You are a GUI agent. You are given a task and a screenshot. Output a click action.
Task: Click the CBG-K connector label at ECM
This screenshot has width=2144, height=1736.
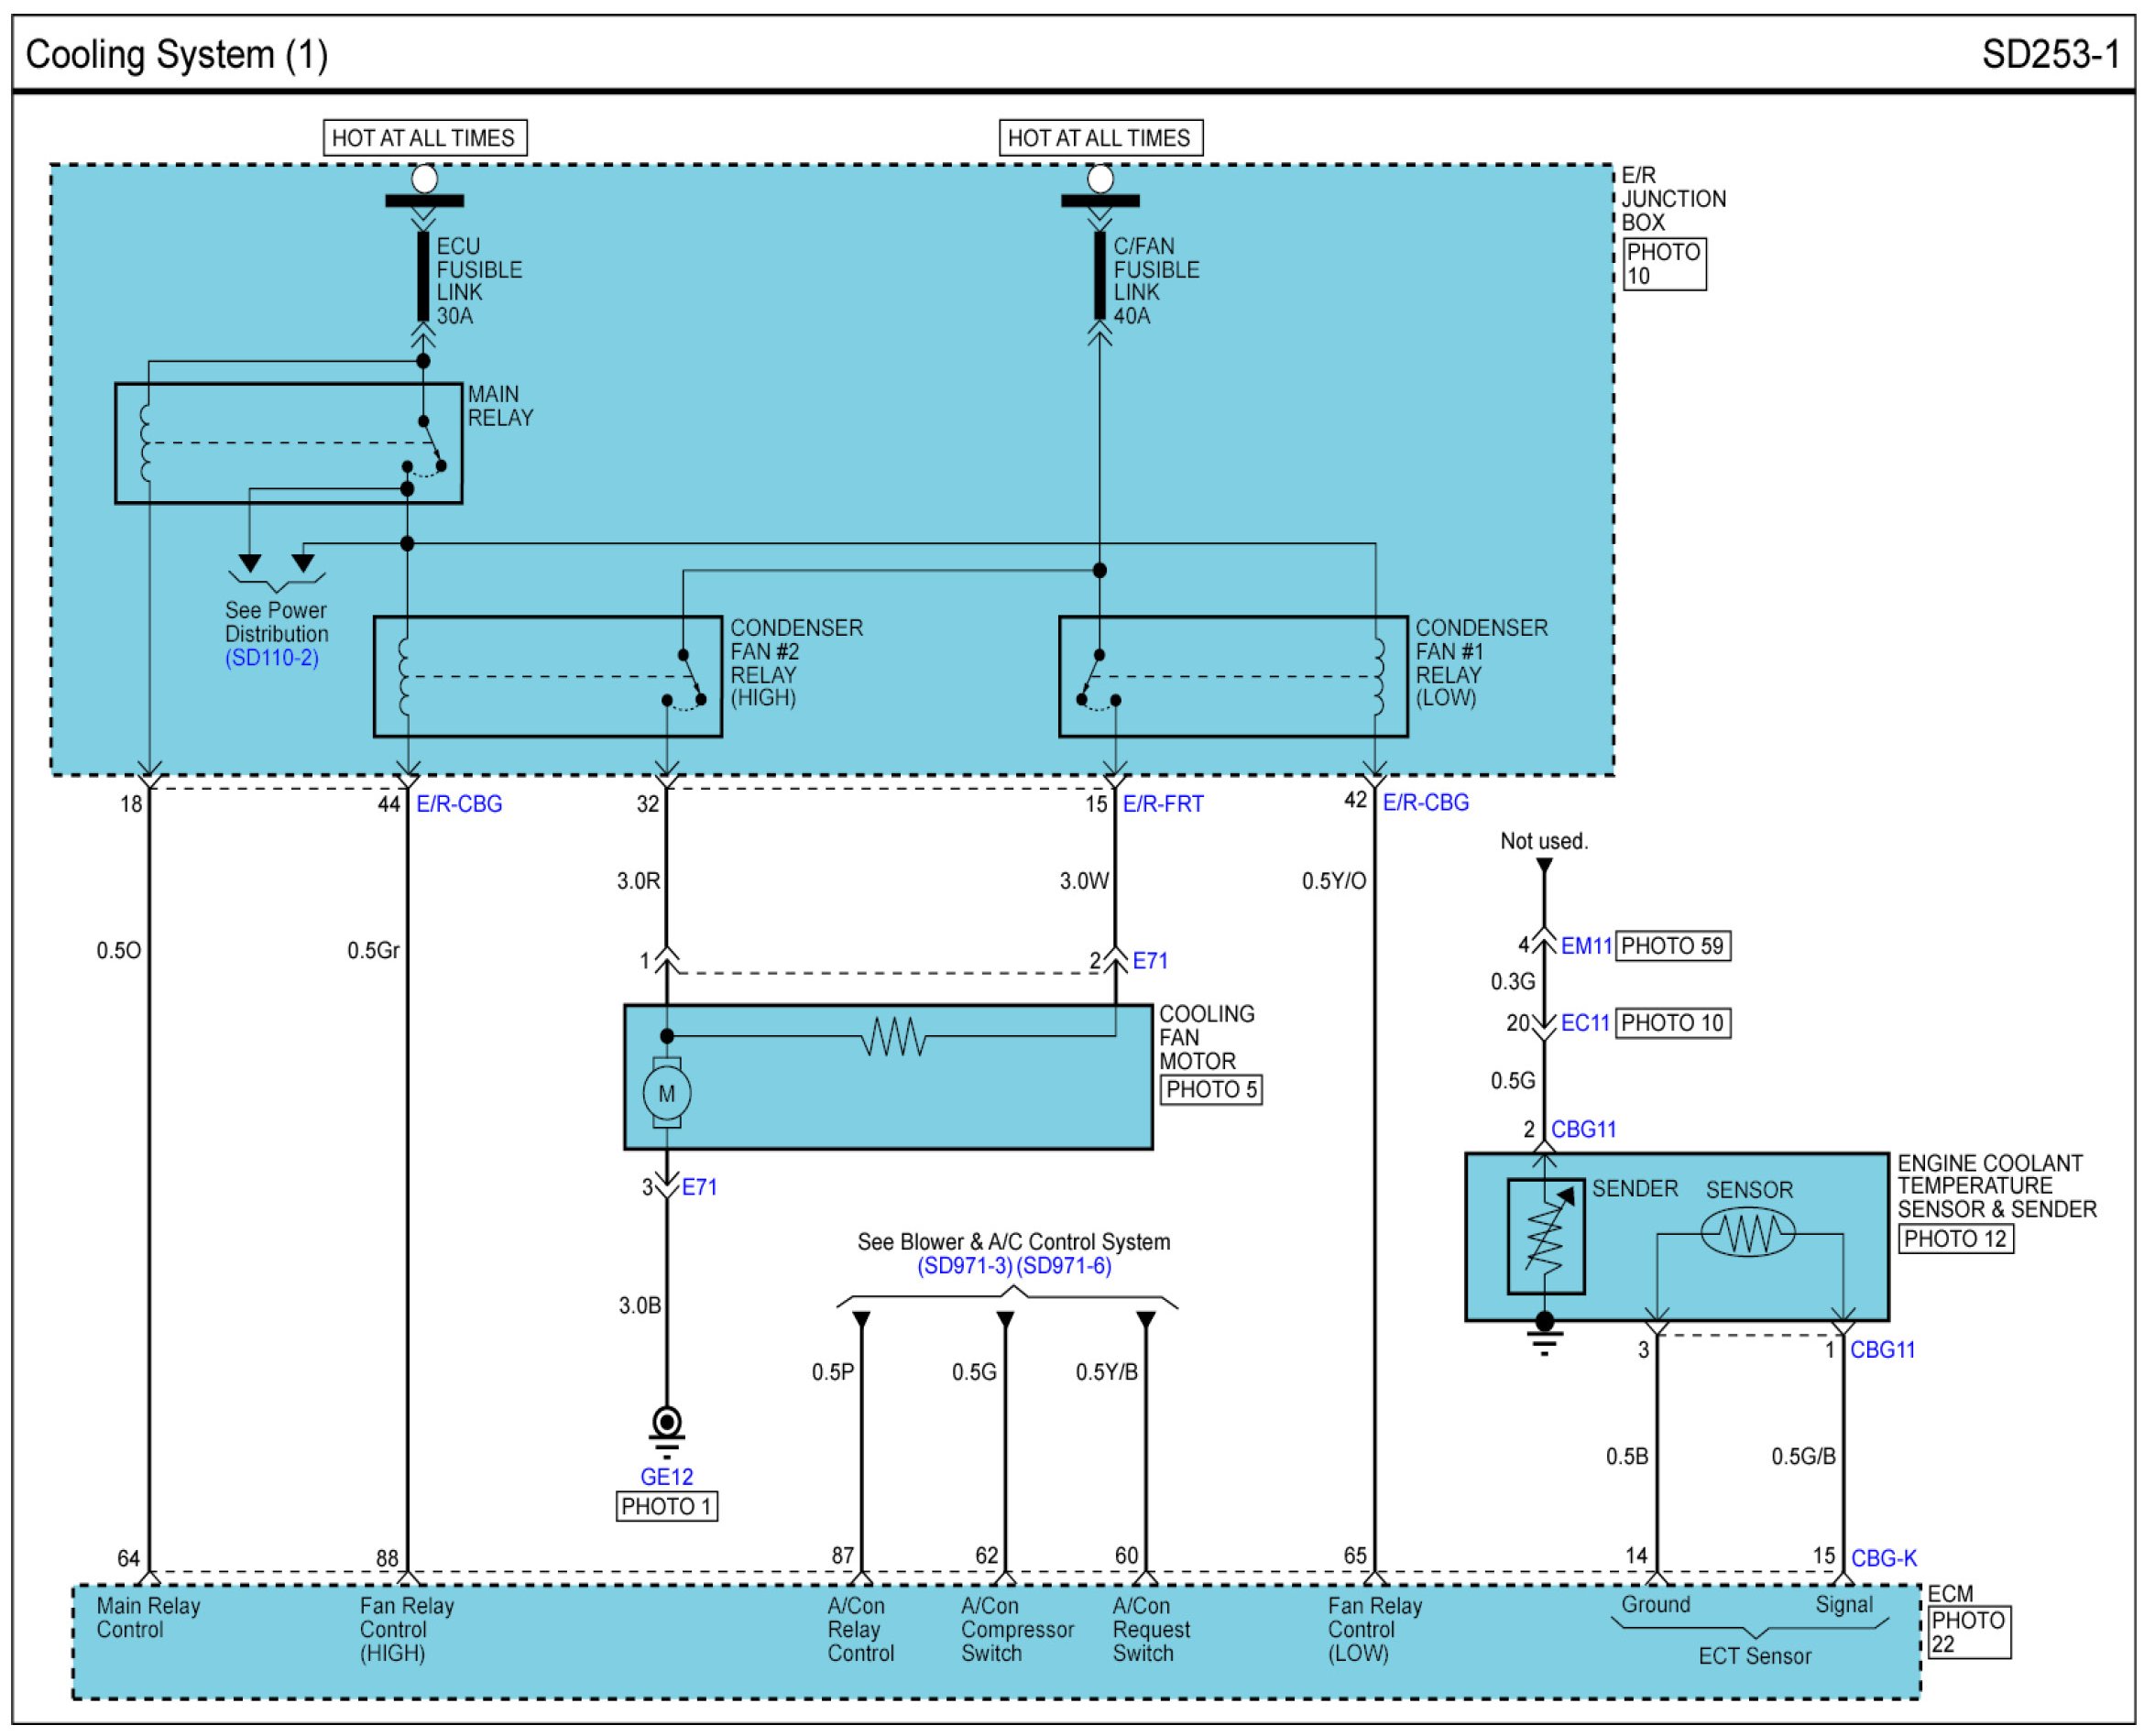click(x=1883, y=1558)
